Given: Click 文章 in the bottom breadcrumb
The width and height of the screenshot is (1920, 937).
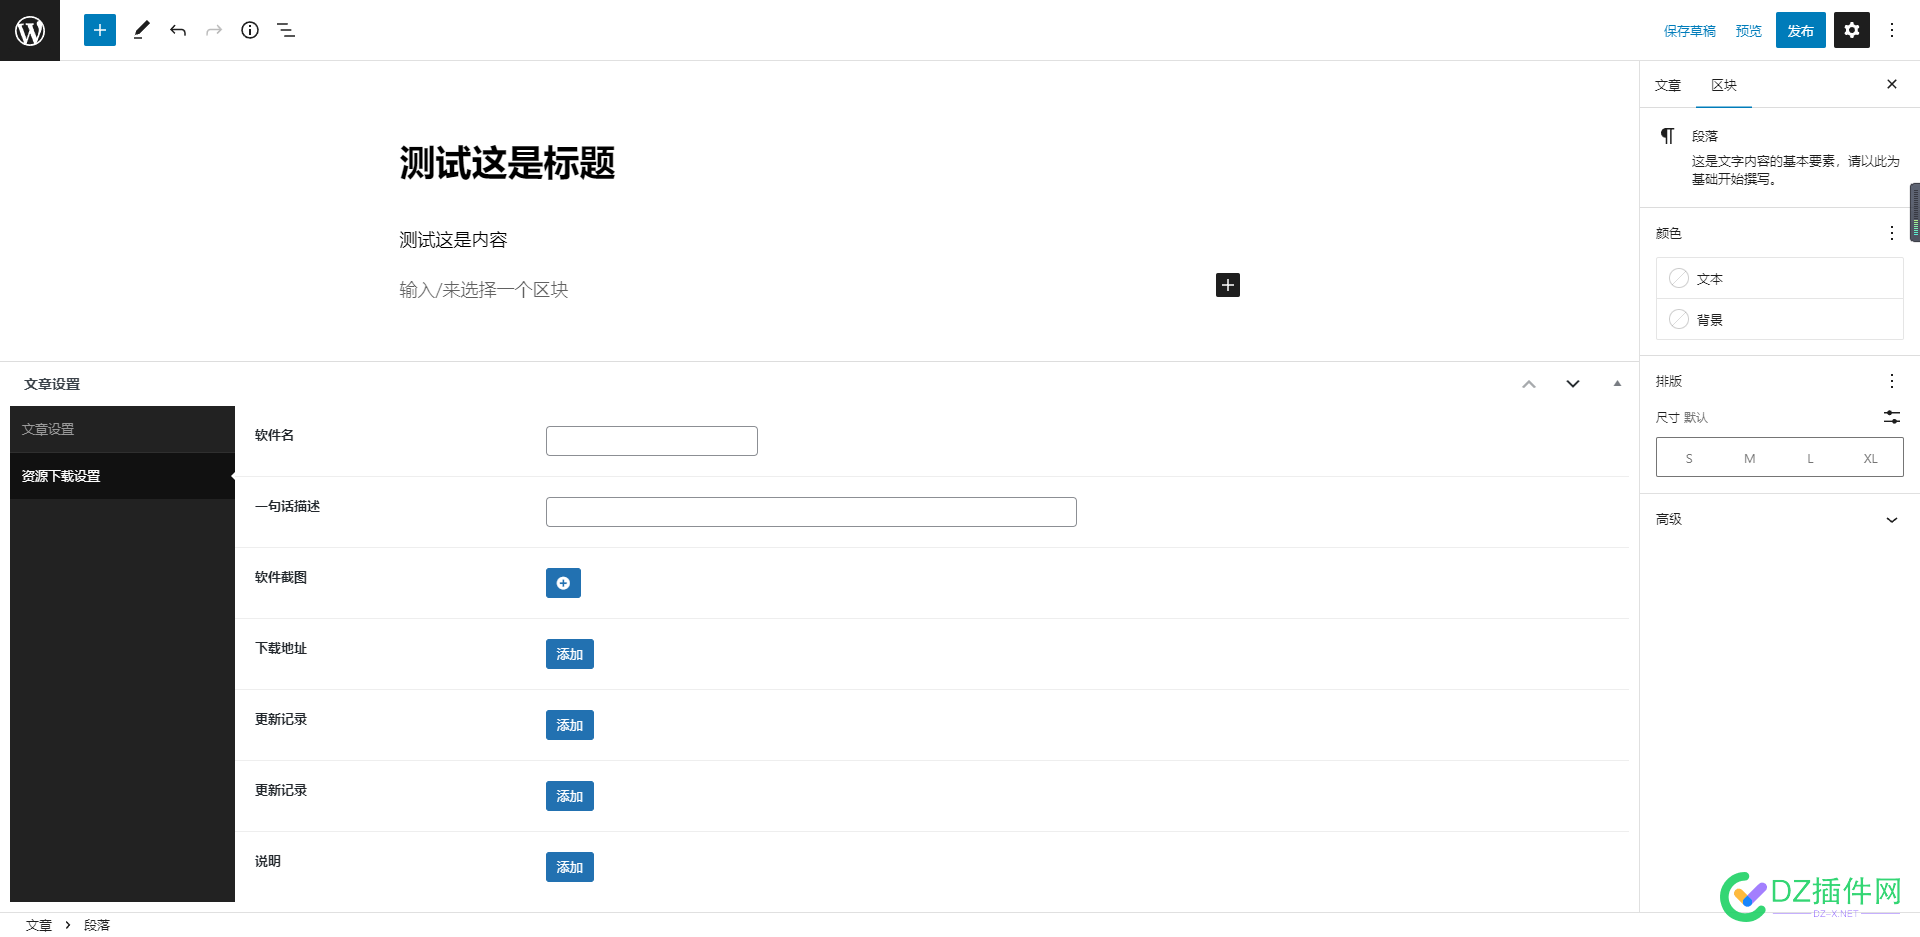Looking at the screenshot, I should click(39, 925).
